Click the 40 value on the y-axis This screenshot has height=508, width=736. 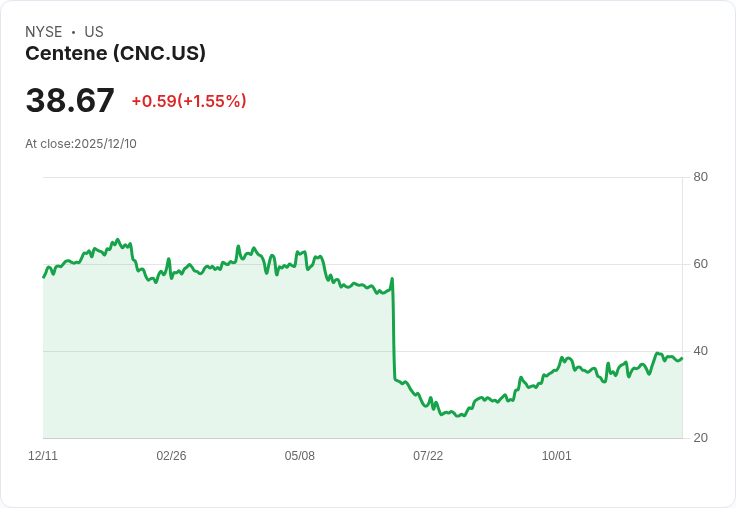700,351
